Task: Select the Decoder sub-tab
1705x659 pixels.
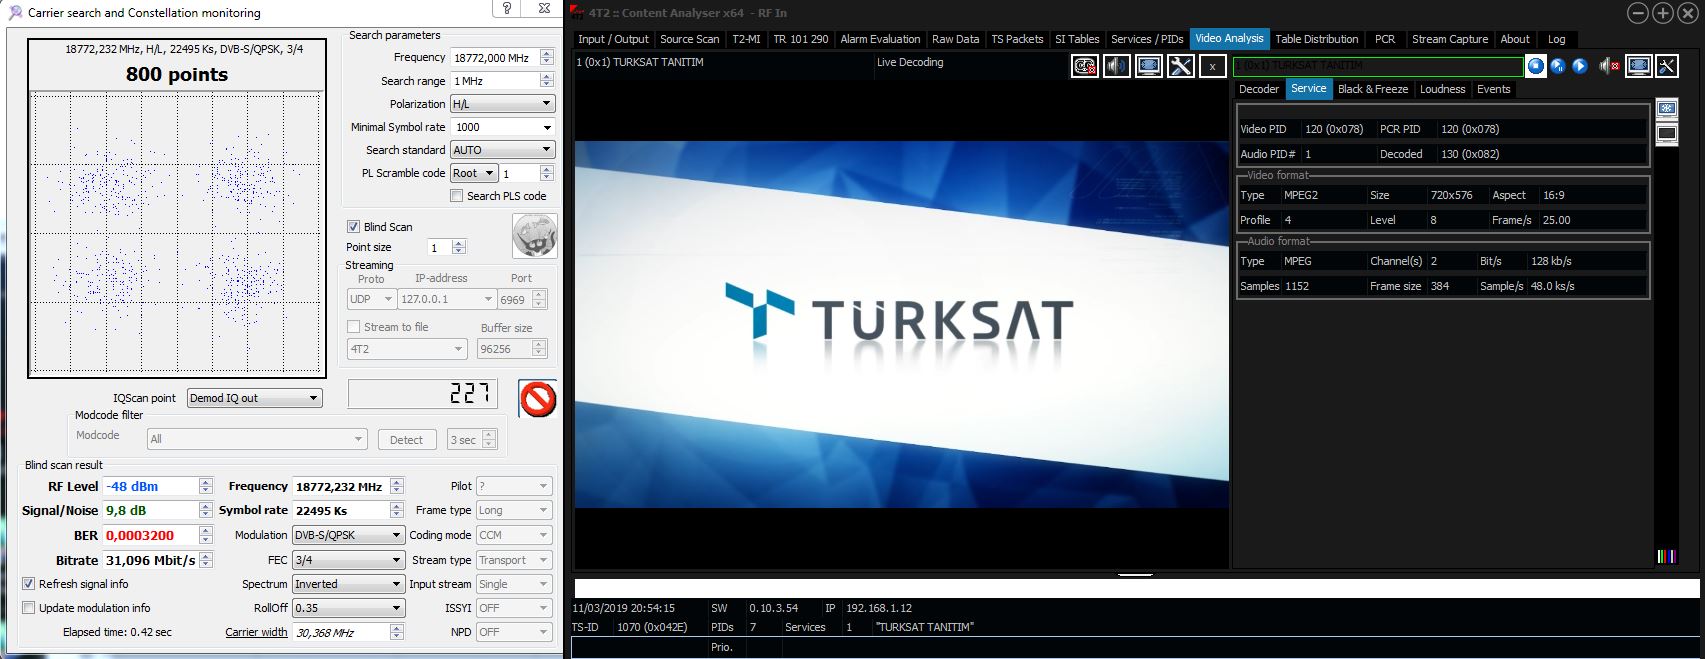Action: coord(1259,89)
